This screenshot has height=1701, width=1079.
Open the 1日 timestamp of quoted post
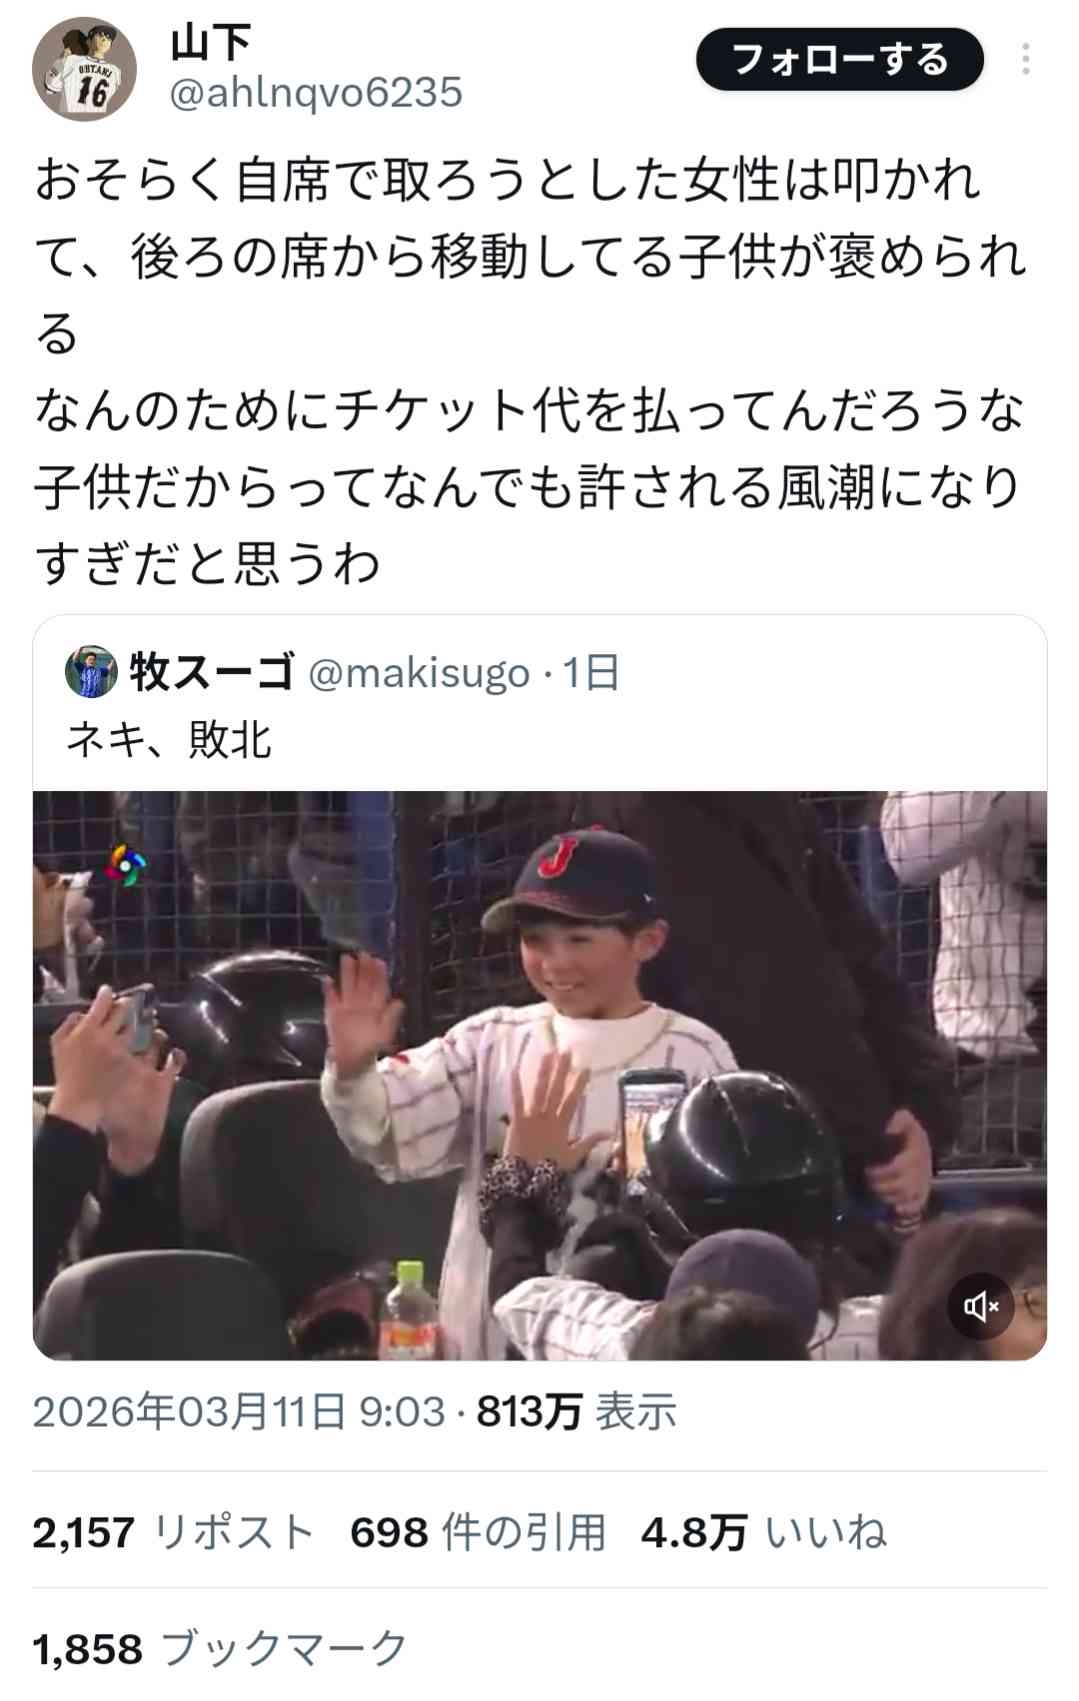pyautogui.click(x=591, y=673)
